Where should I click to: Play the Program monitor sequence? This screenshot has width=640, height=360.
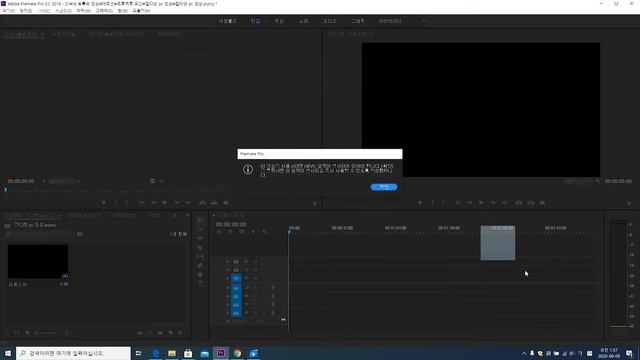[481, 203]
